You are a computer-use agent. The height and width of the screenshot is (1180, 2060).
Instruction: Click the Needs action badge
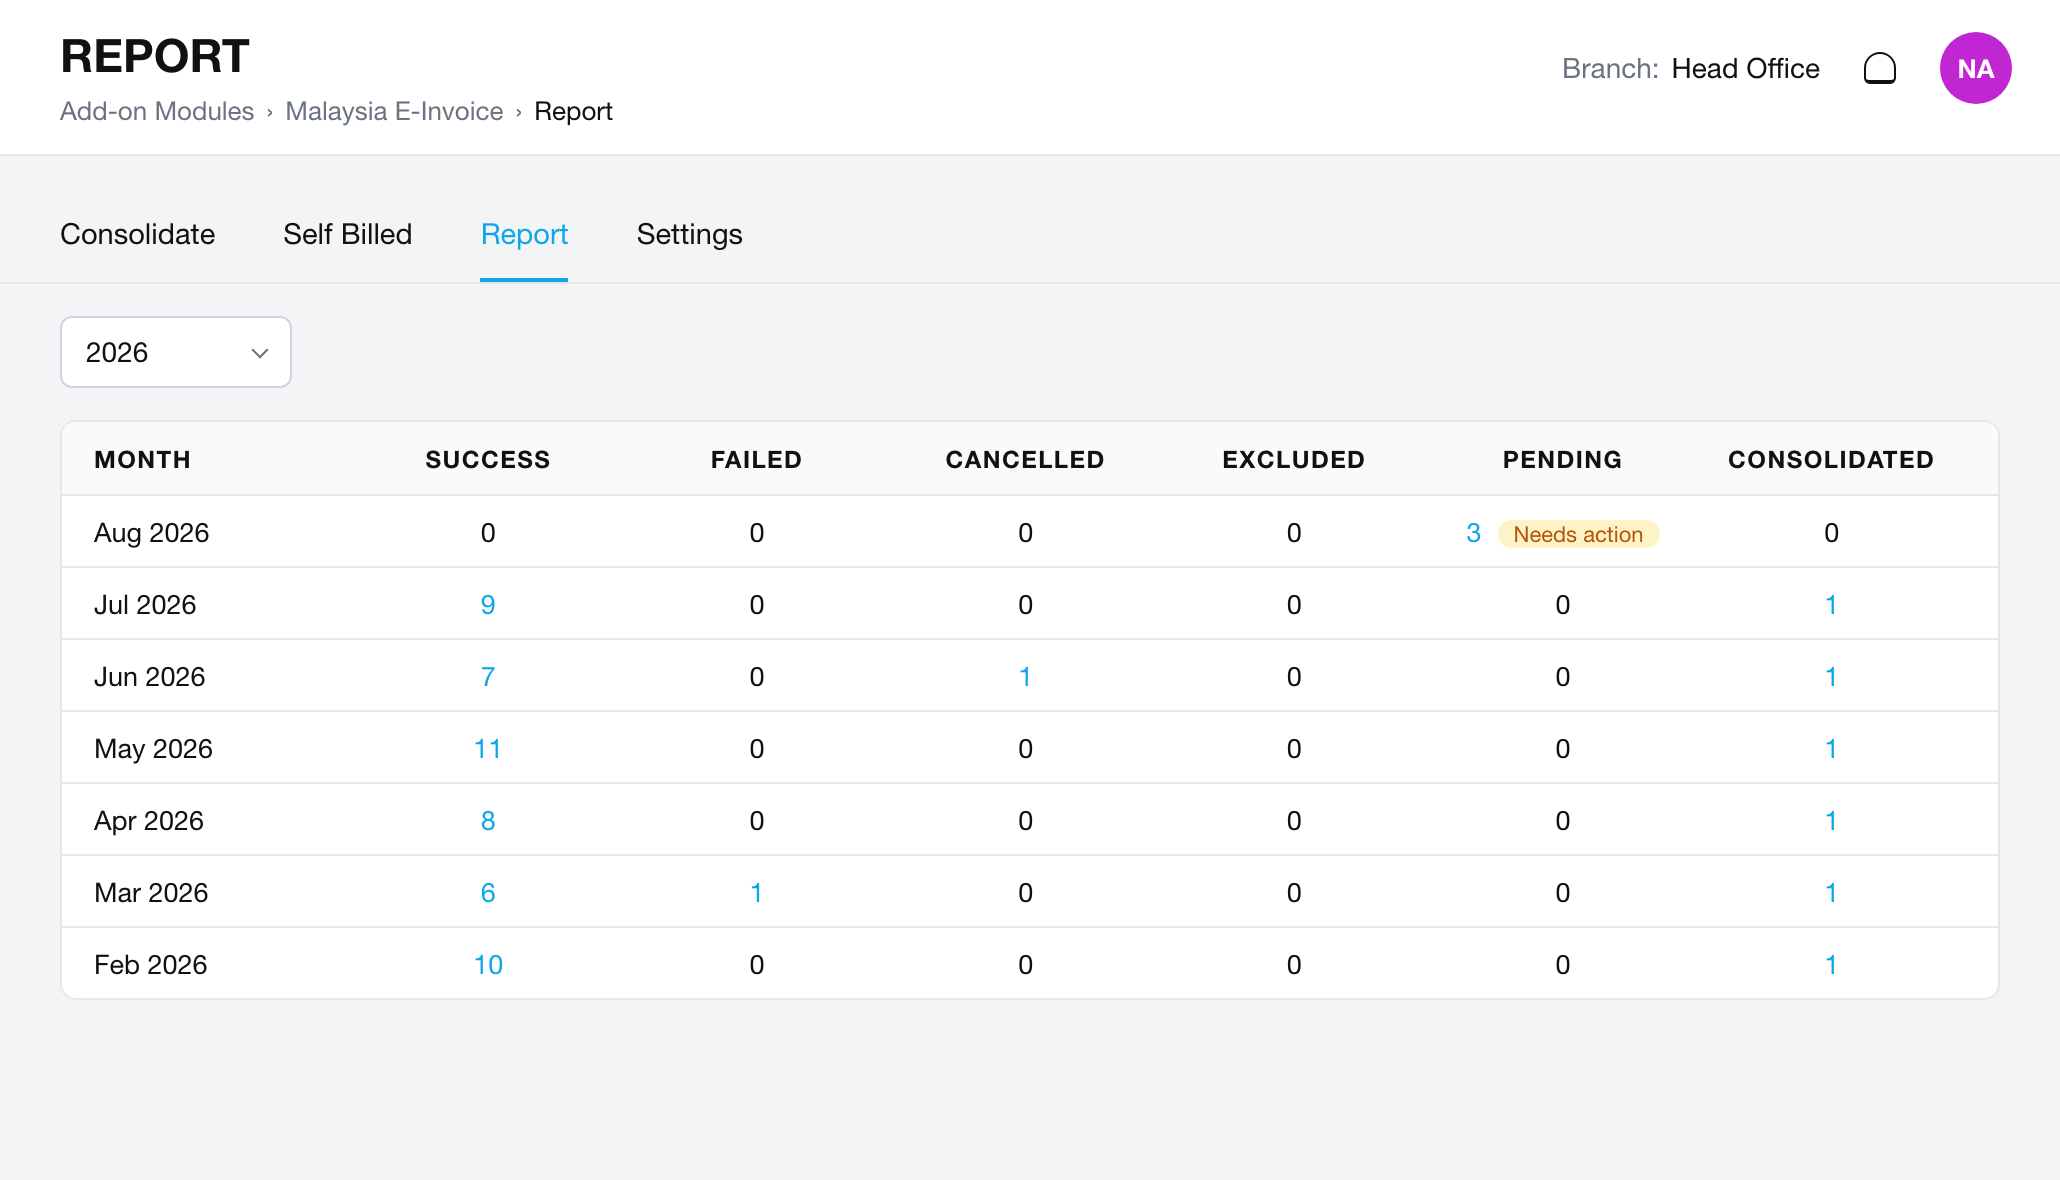pyautogui.click(x=1578, y=534)
